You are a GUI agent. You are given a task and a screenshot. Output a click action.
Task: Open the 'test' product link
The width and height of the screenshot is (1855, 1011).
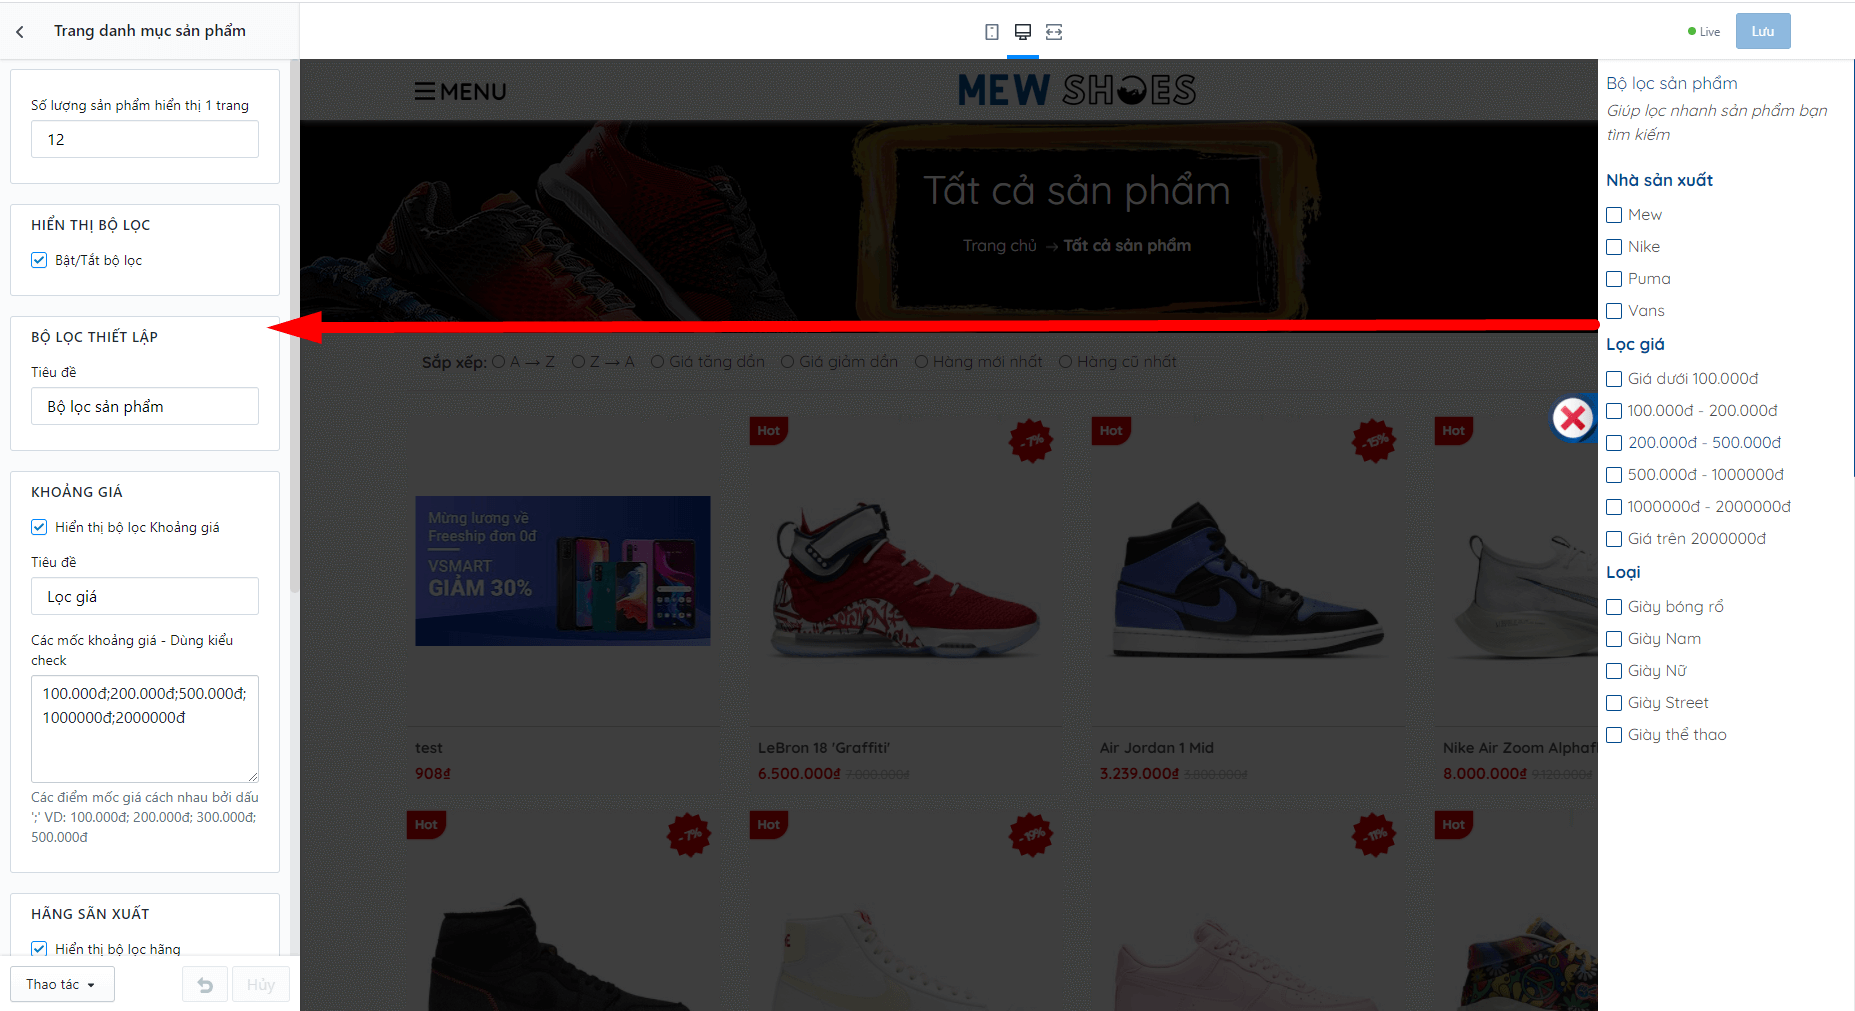pyautogui.click(x=429, y=748)
